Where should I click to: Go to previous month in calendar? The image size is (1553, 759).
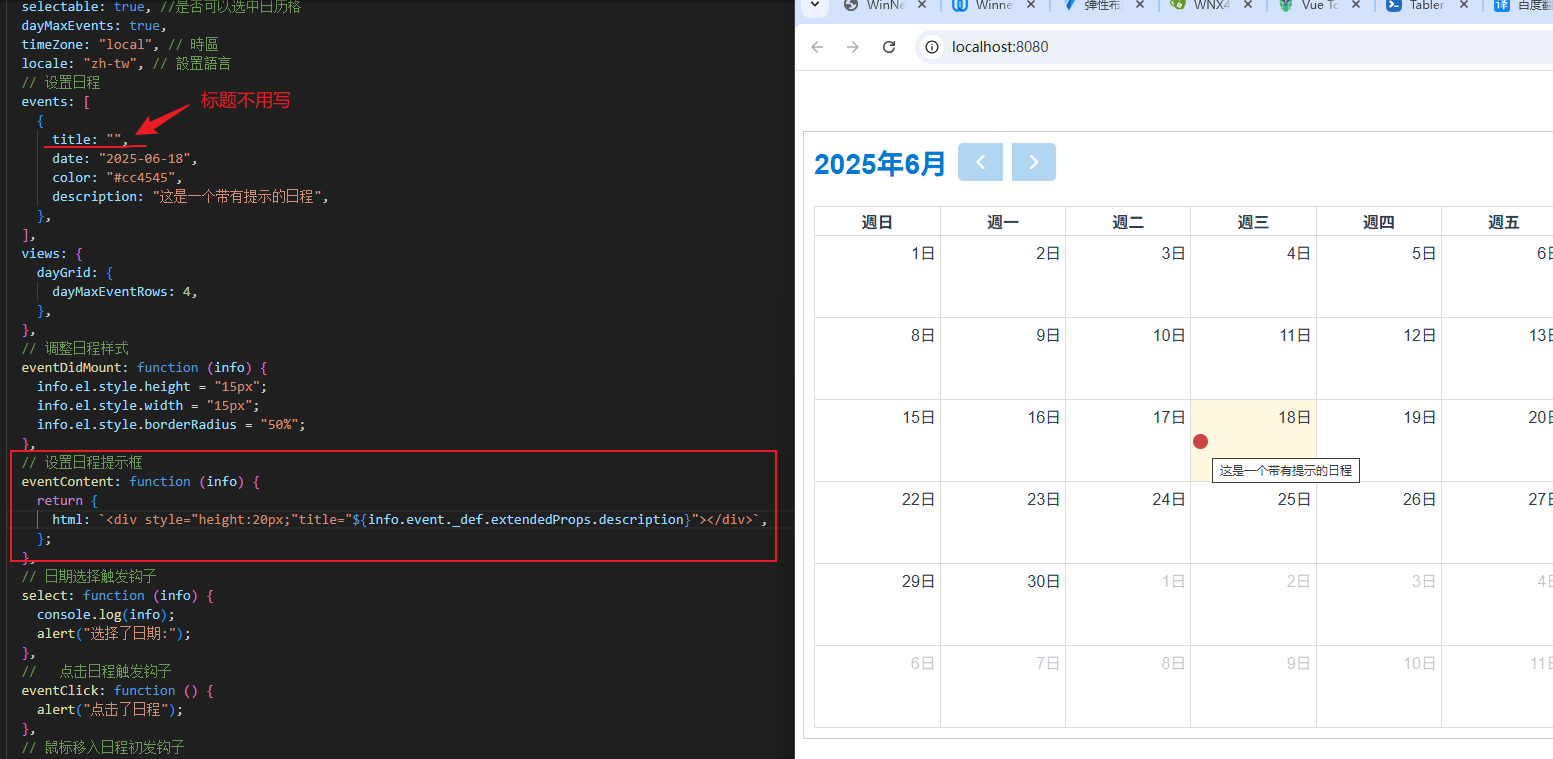point(981,162)
